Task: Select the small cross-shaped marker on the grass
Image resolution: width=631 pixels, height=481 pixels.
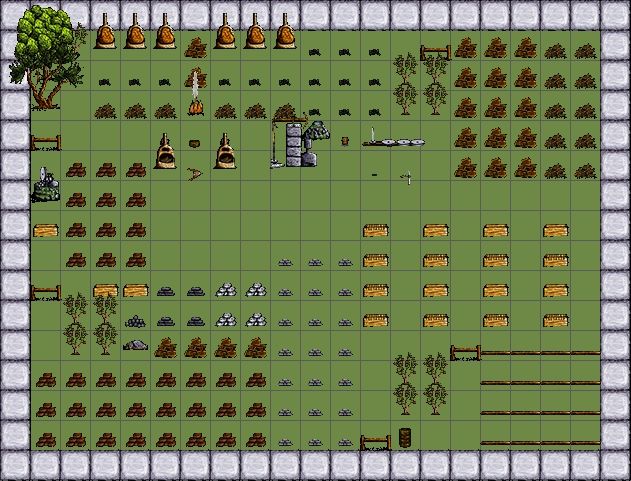Action: (x=407, y=177)
